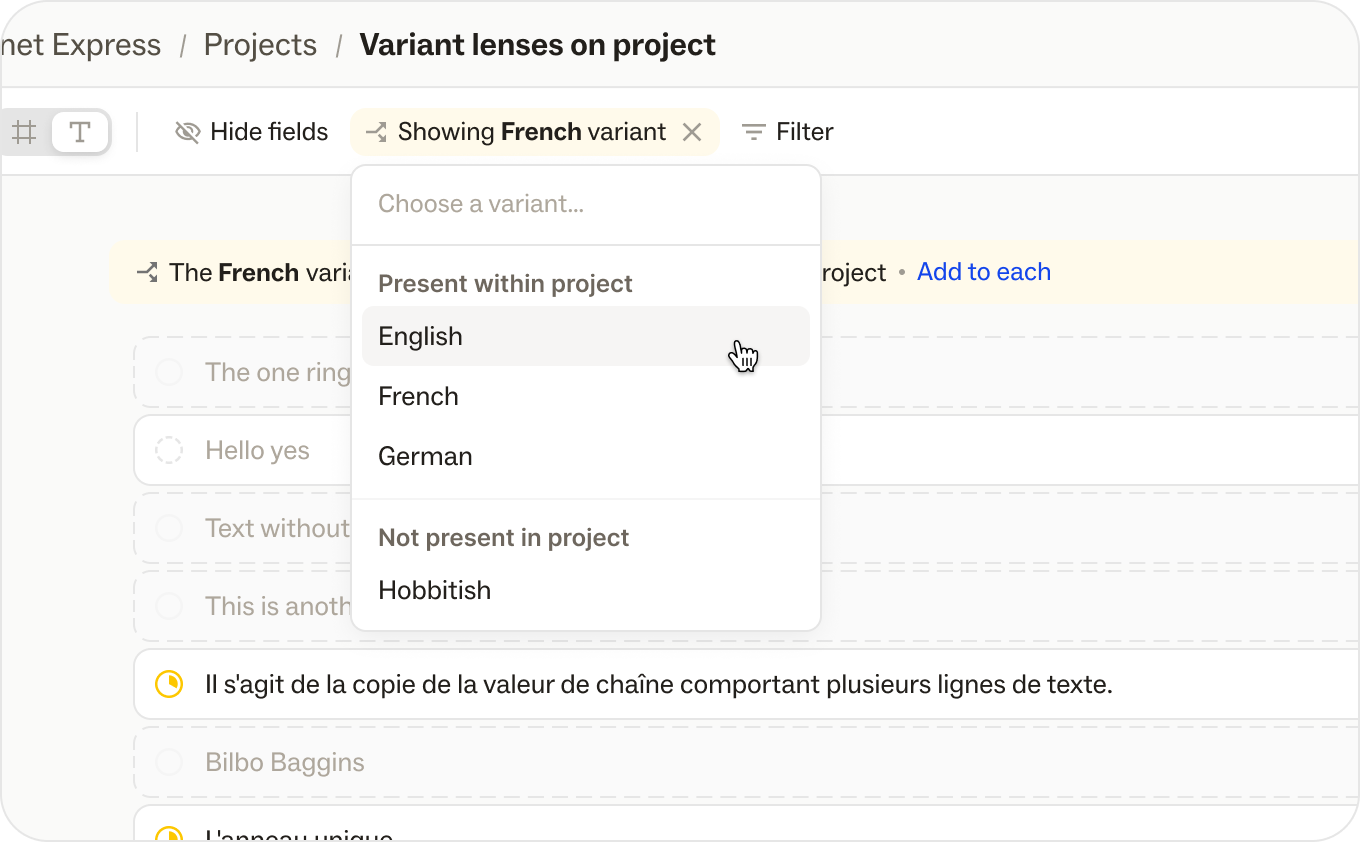Toggle status circle next to Bilbo Baggins
Viewport: 1360px width, 842px height.
[169, 762]
